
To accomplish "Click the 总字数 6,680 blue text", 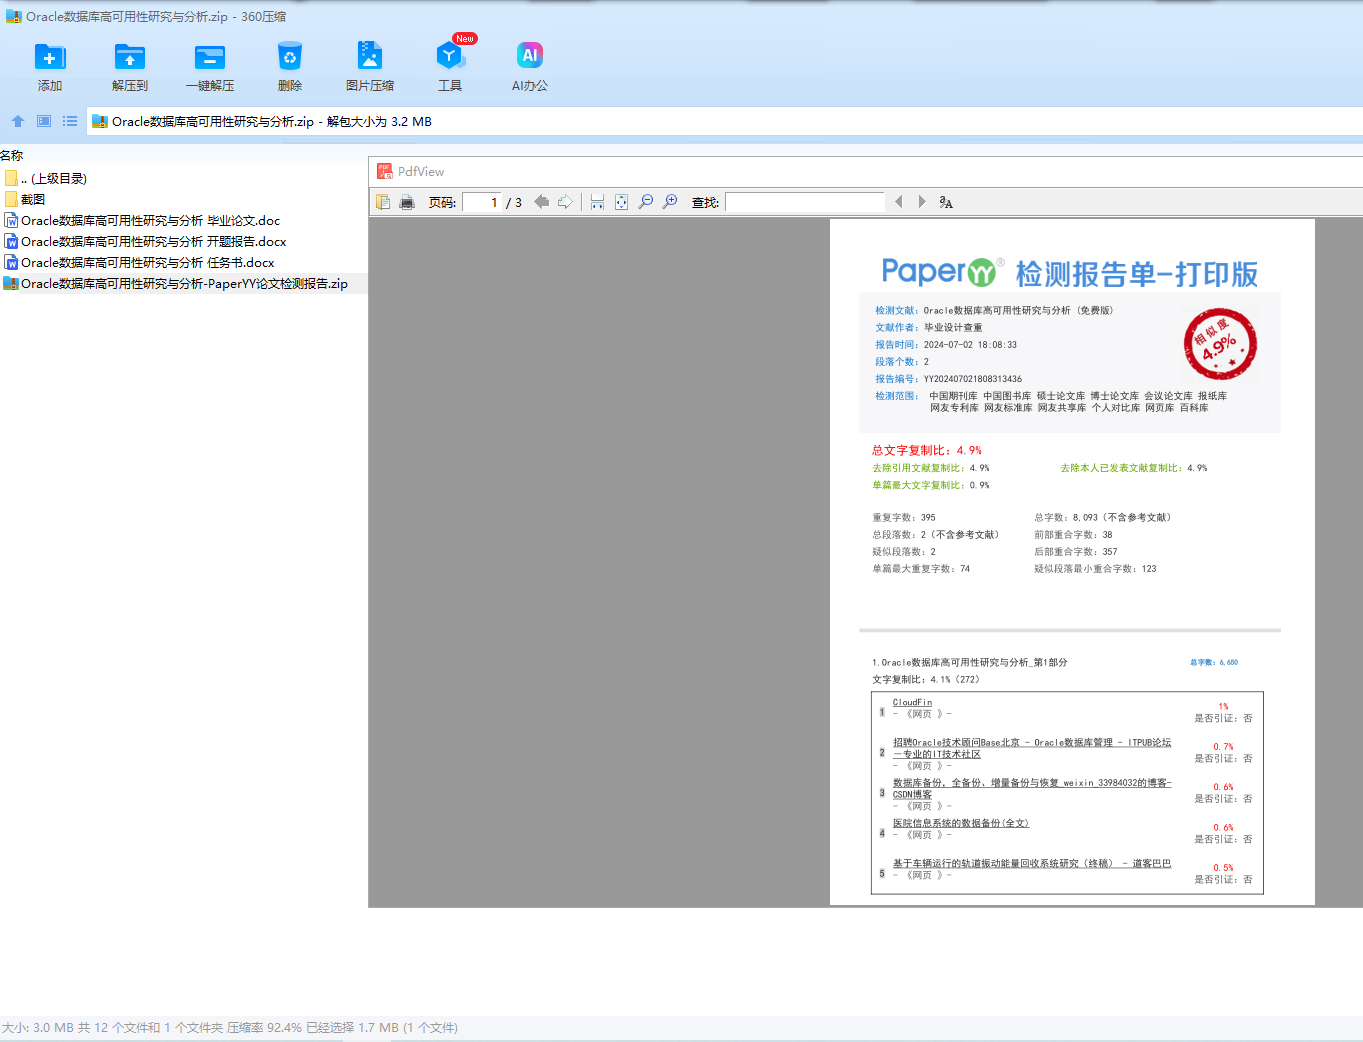I will (x=1214, y=662).
